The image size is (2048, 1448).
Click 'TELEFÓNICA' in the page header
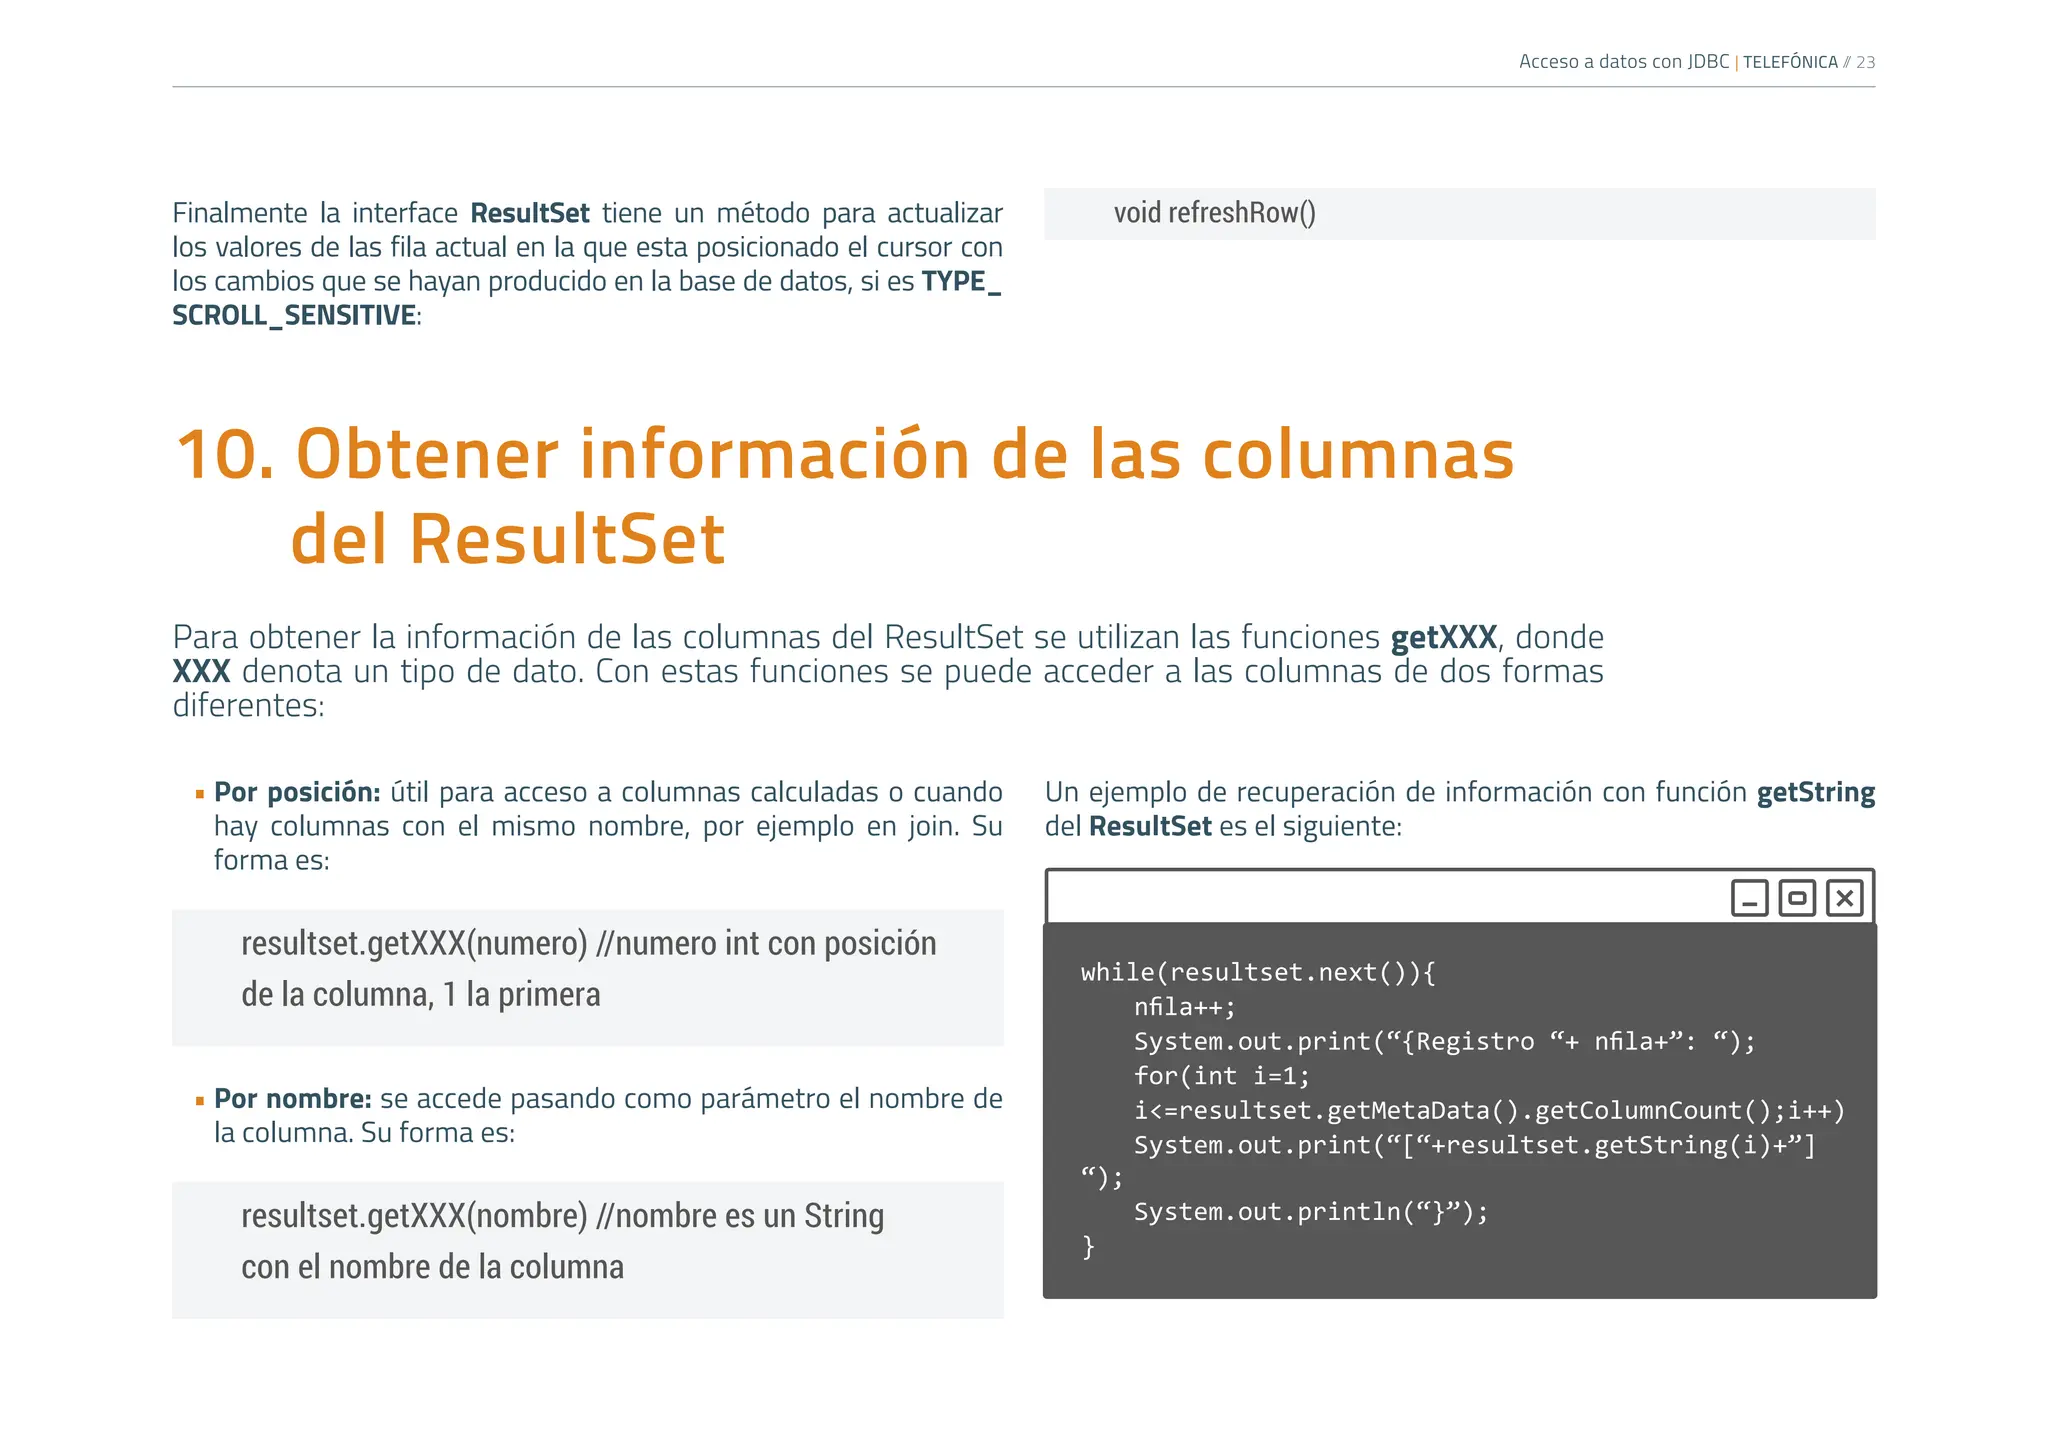(x=1790, y=62)
